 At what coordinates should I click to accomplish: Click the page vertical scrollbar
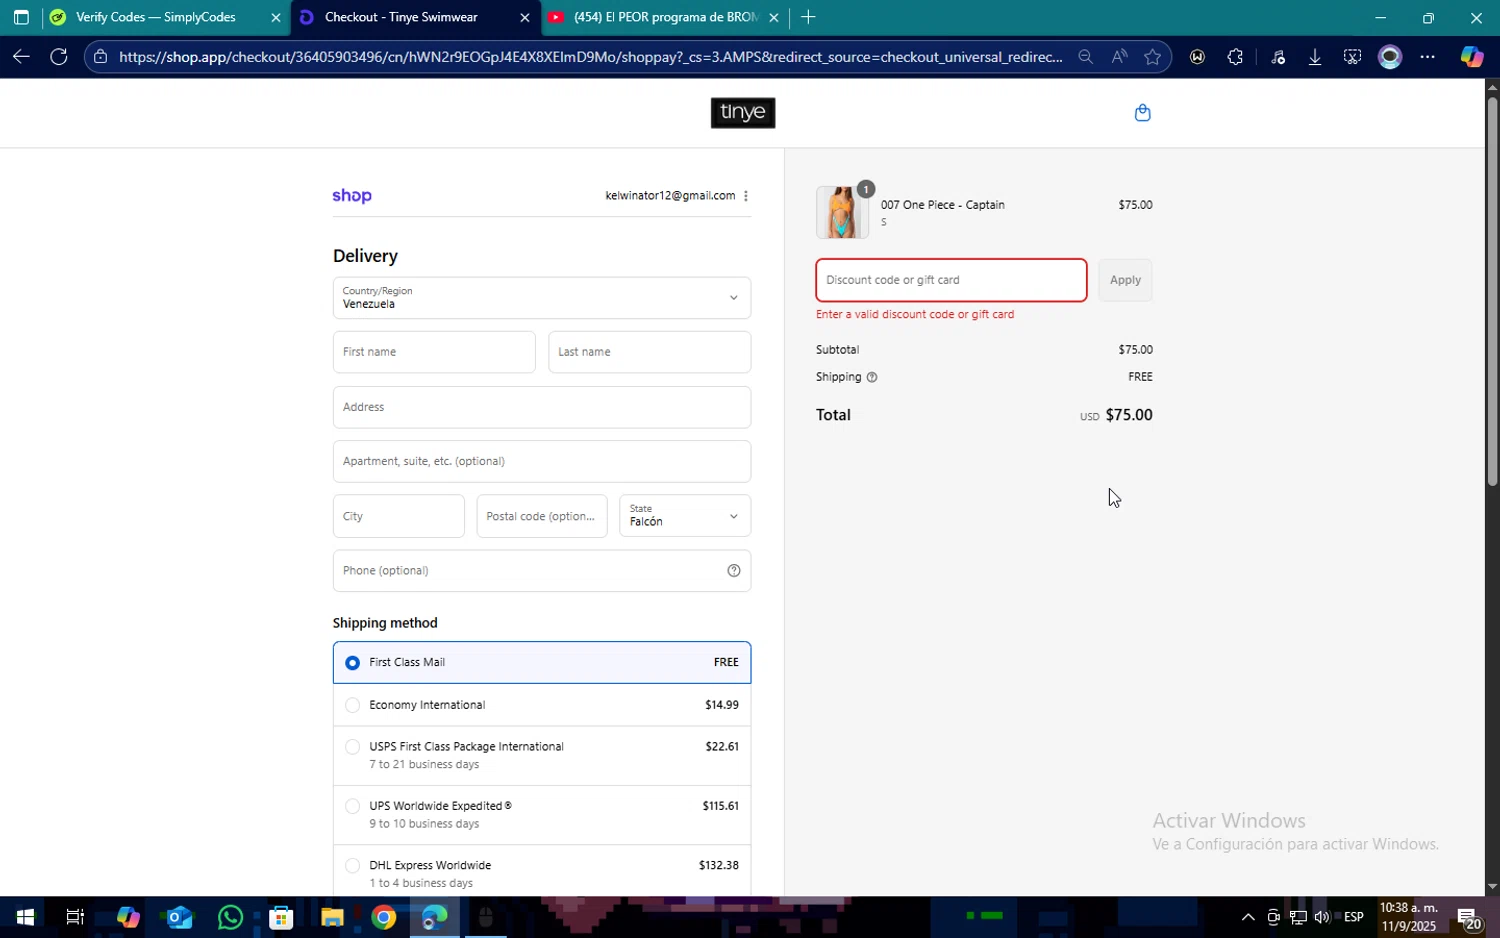tap(1492, 290)
